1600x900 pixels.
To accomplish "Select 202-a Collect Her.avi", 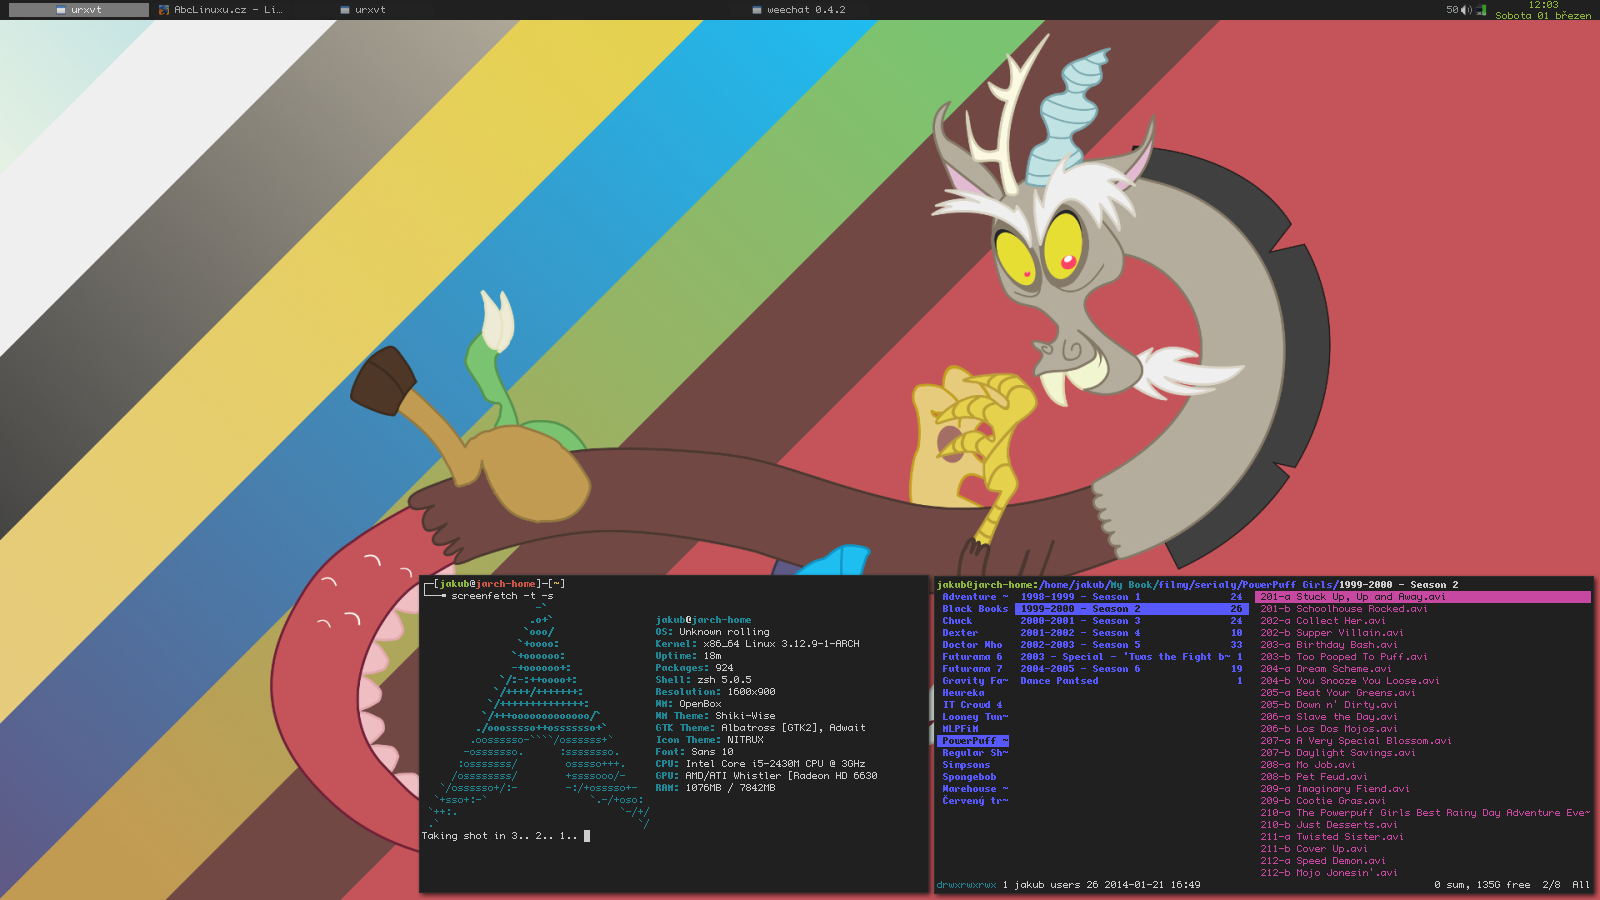I will point(1322,621).
